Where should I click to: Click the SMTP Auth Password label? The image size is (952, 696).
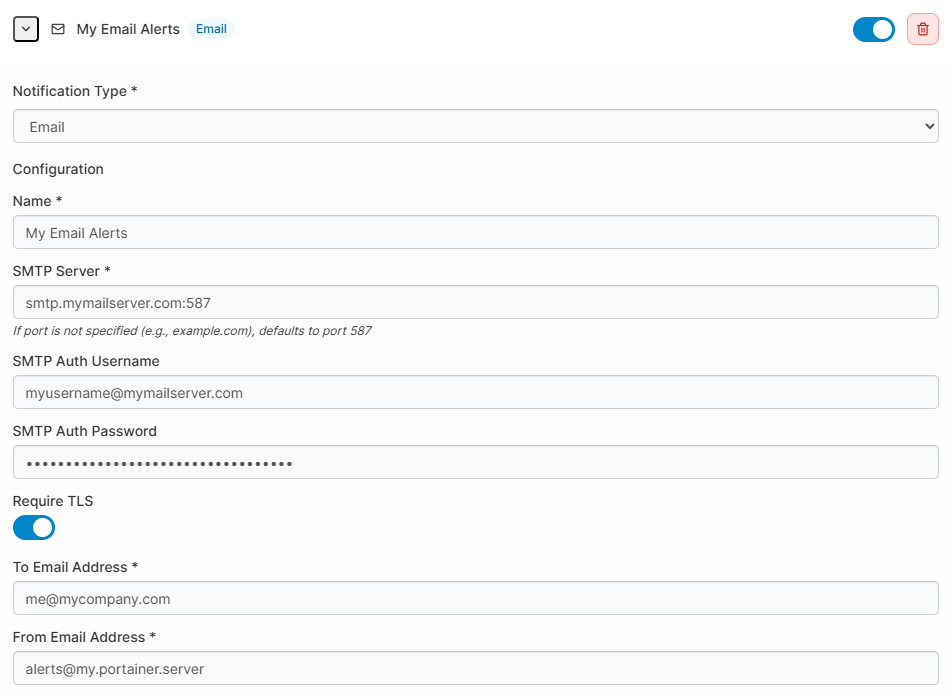[85, 431]
